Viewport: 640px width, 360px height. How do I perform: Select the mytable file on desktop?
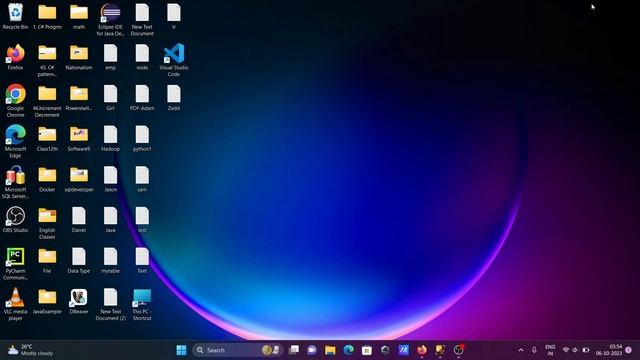(x=110, y=260)
